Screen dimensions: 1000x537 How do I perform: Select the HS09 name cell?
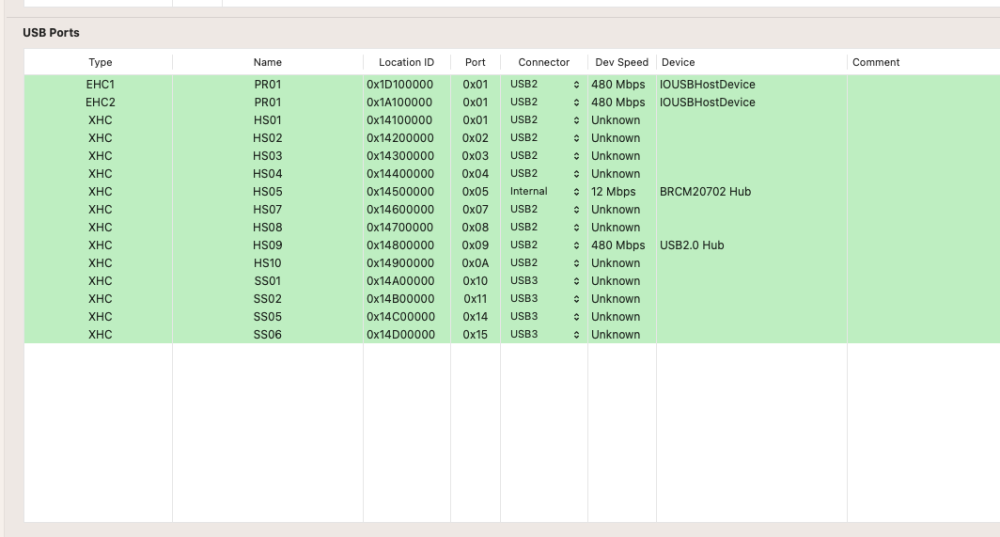point(267,245)
